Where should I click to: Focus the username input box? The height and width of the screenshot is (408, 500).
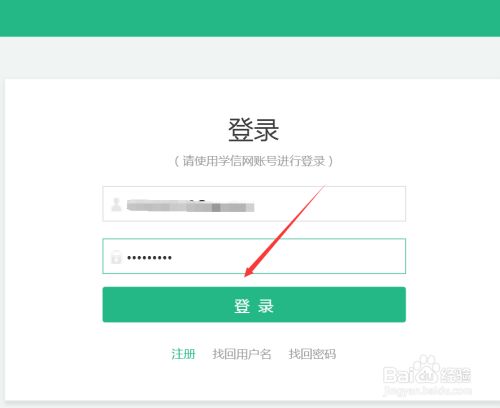pyautogui.click(x=254, y=204)
